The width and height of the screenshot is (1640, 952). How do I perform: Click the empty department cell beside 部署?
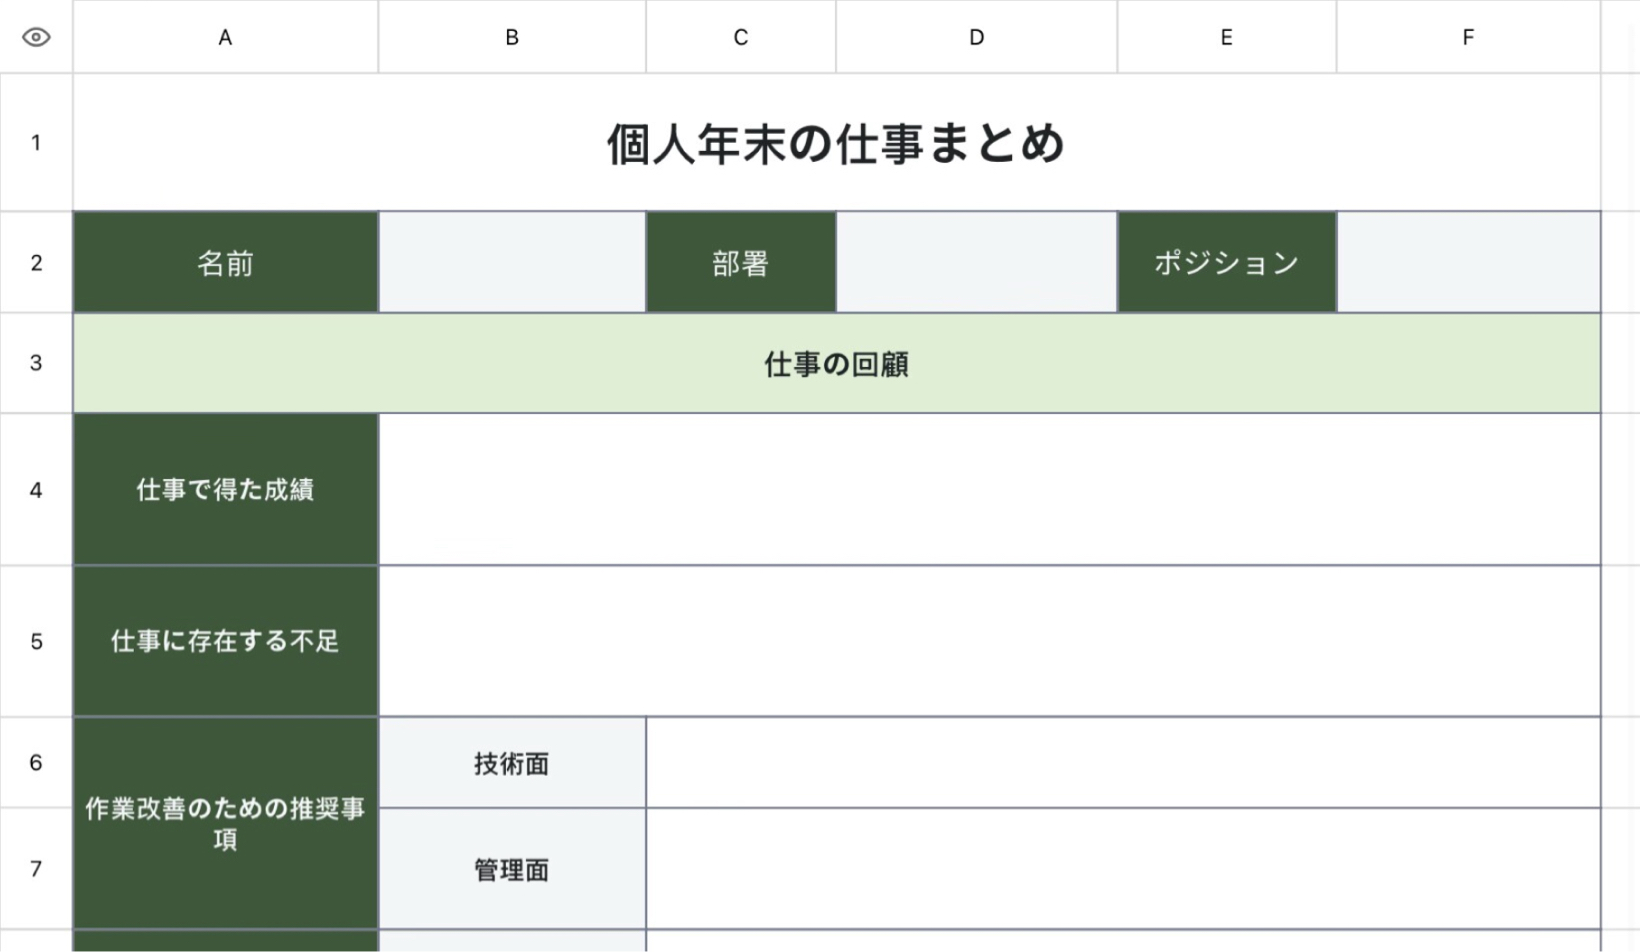tap(976, 262)
